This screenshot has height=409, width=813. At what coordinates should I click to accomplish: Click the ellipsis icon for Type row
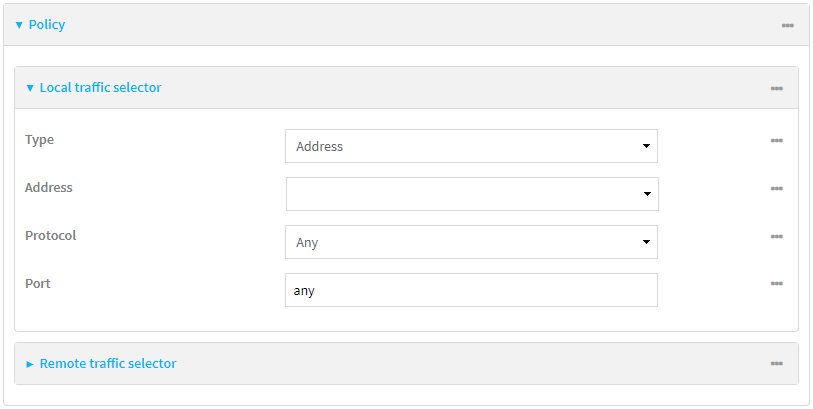tap(776, 141)
